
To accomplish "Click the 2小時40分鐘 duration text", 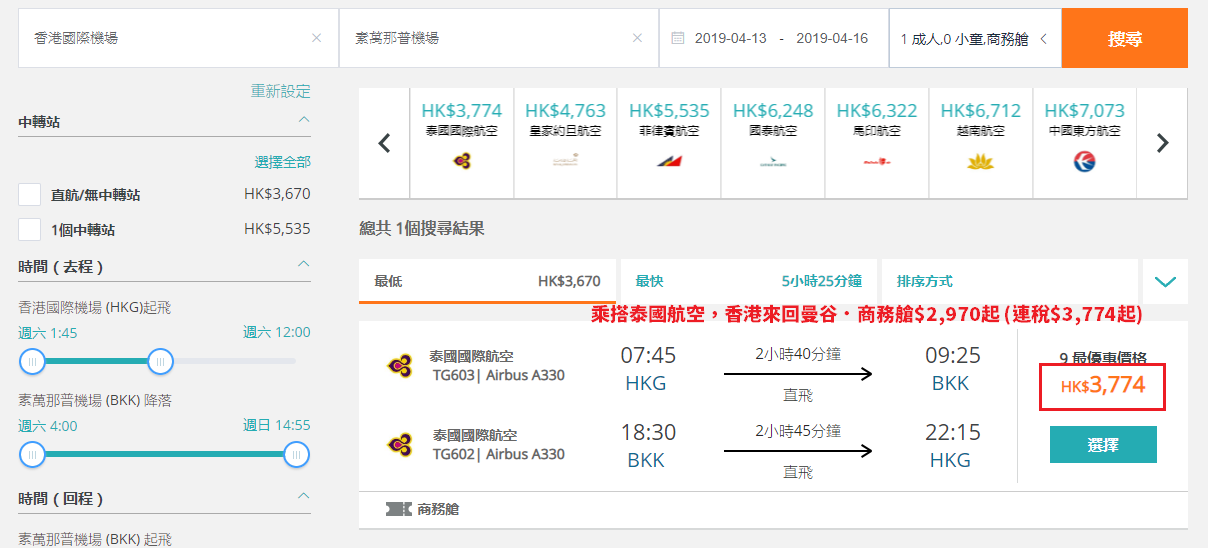I will pyautogui.click(x=798, y=354).
